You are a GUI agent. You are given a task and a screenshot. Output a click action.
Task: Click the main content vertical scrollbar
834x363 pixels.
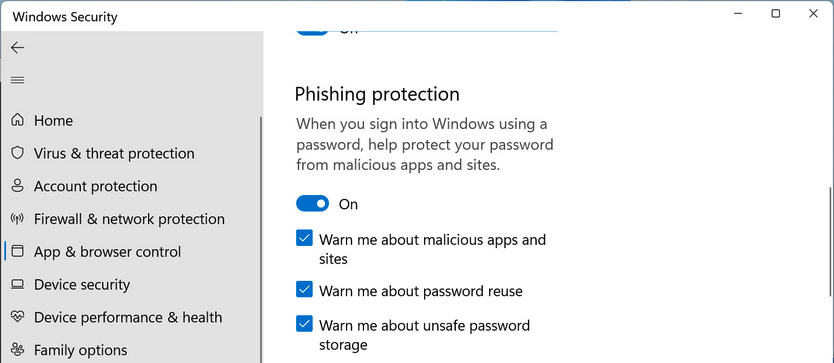830,241
